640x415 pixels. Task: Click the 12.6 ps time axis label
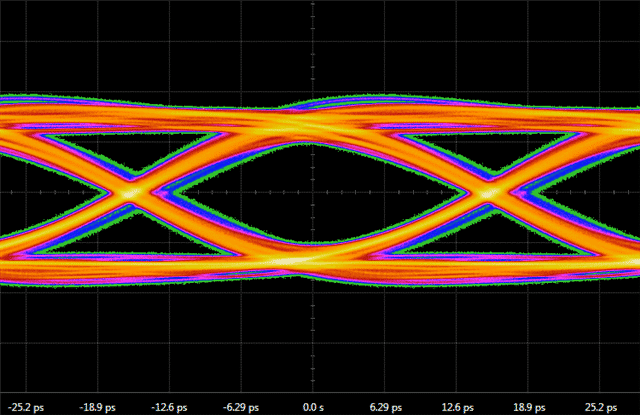(x=458, y=407)
